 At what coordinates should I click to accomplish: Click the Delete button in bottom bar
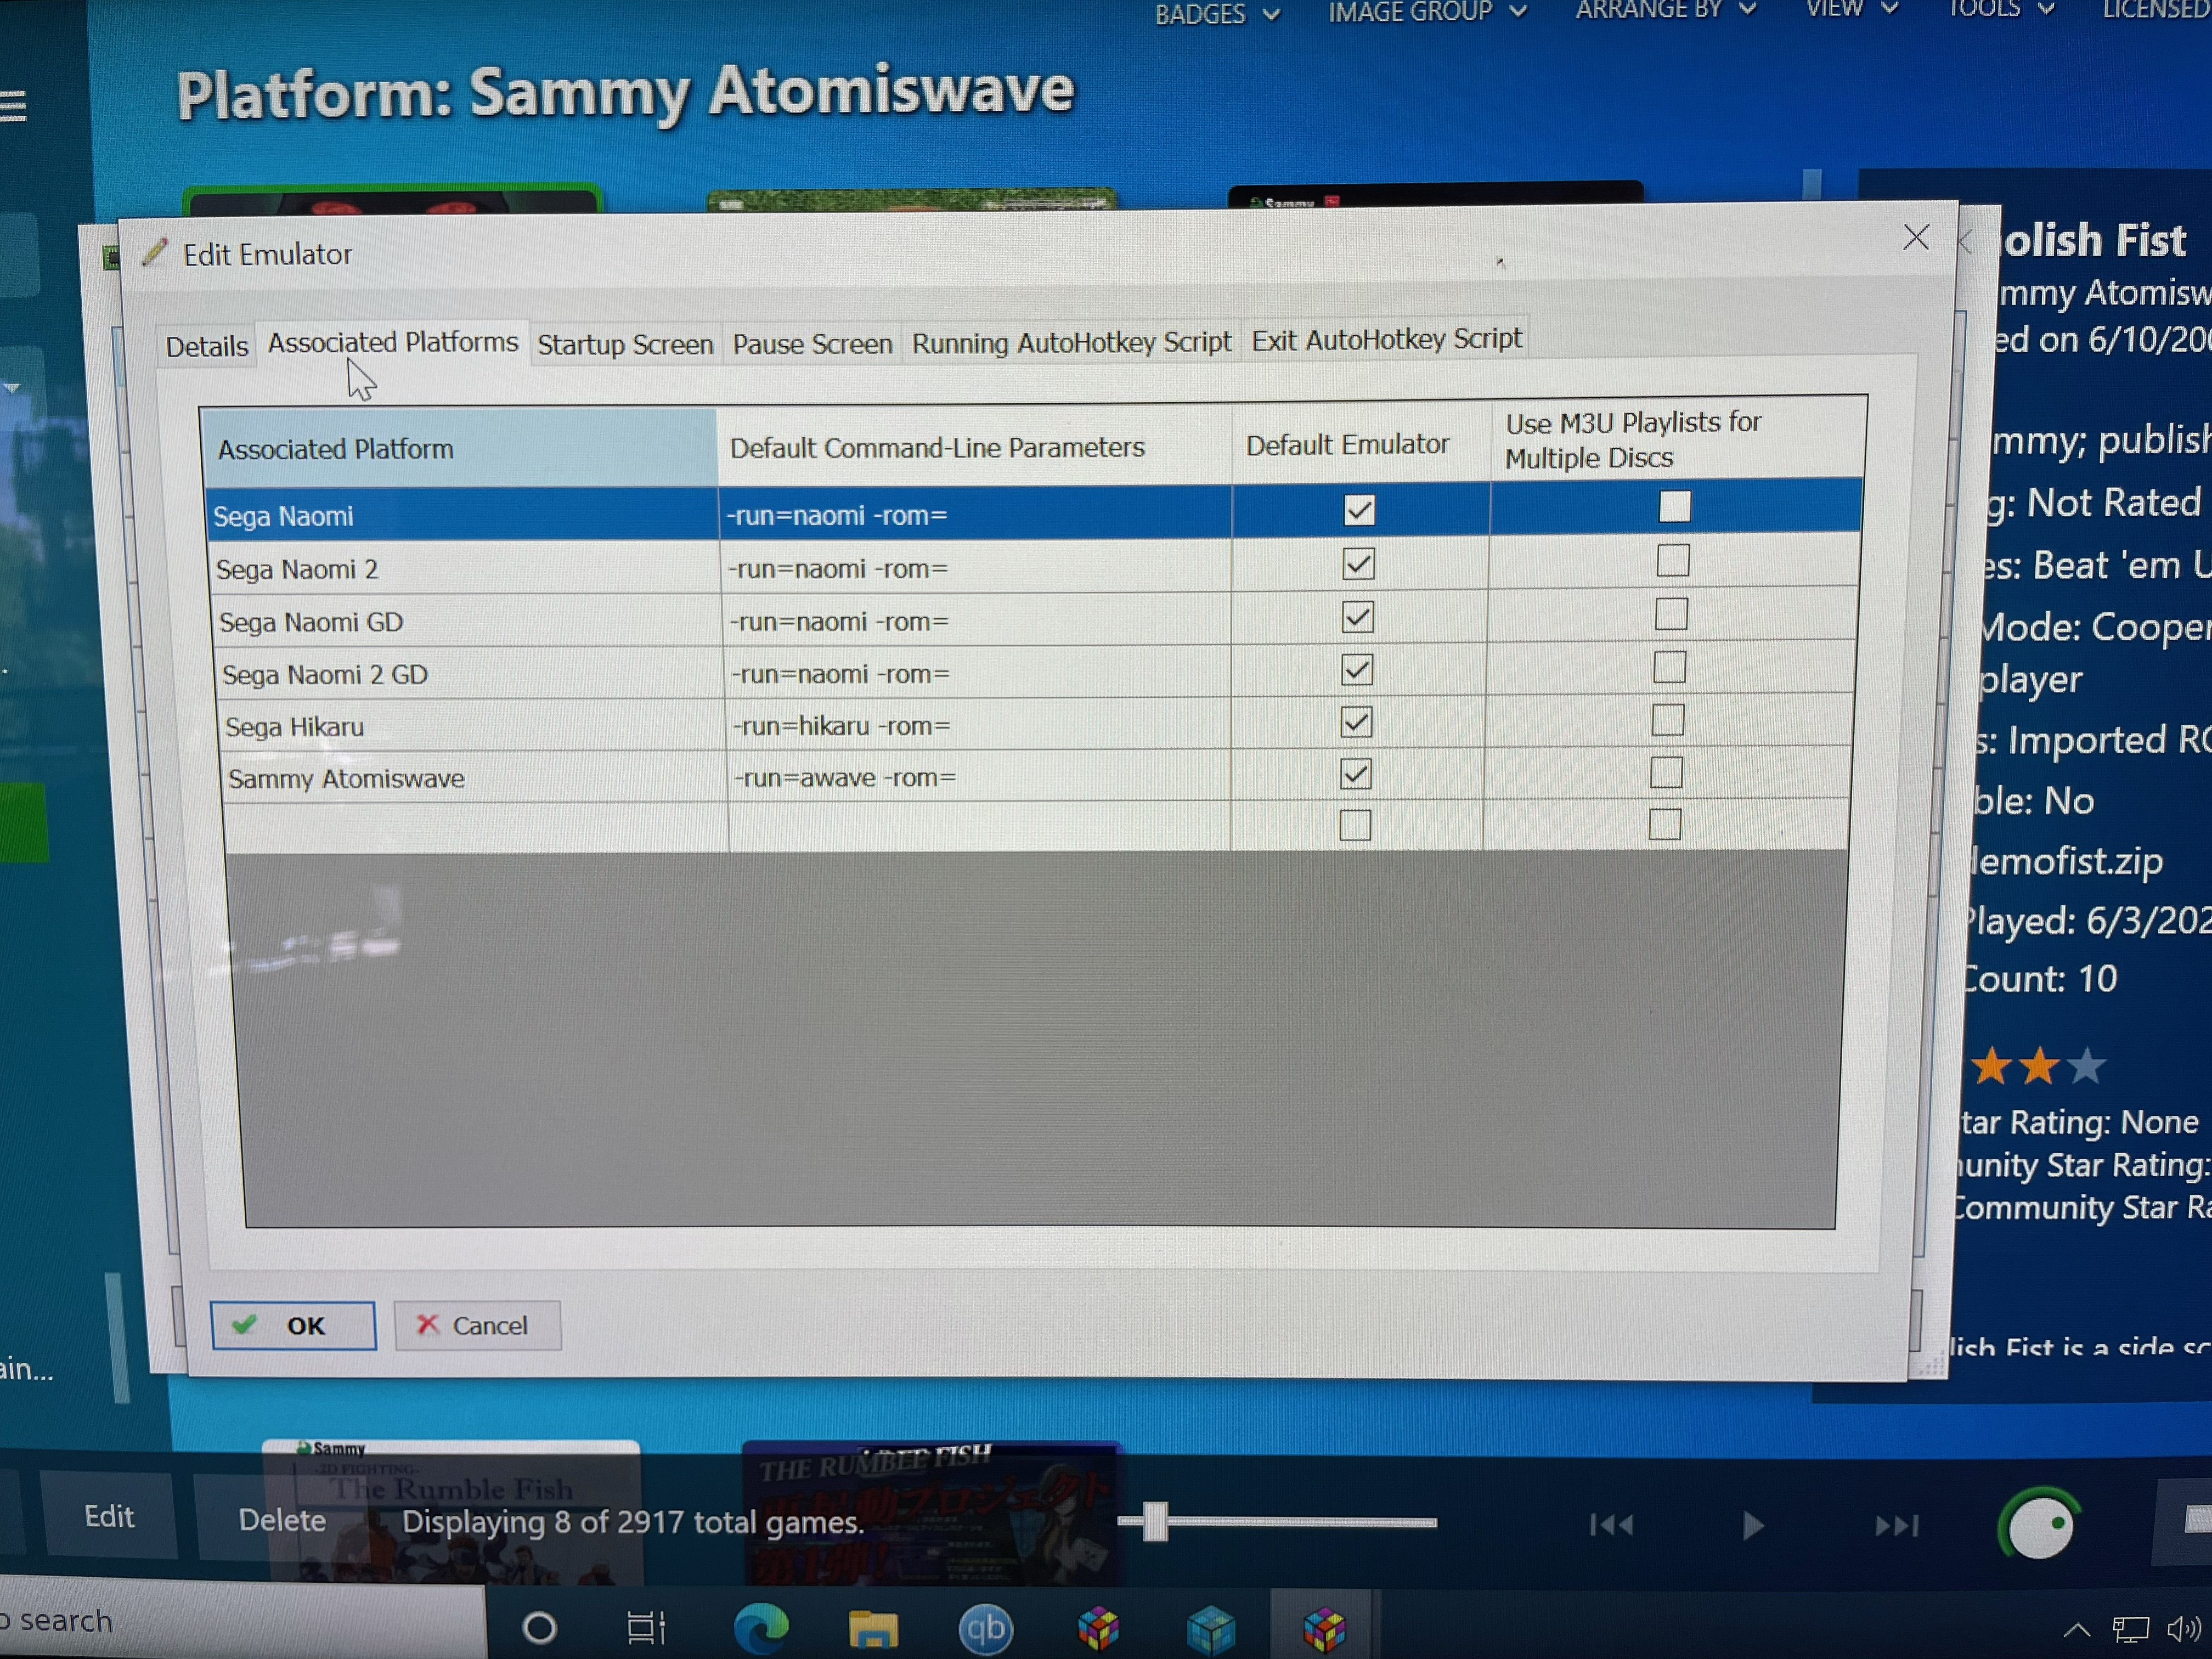(x=282, y=1520)
